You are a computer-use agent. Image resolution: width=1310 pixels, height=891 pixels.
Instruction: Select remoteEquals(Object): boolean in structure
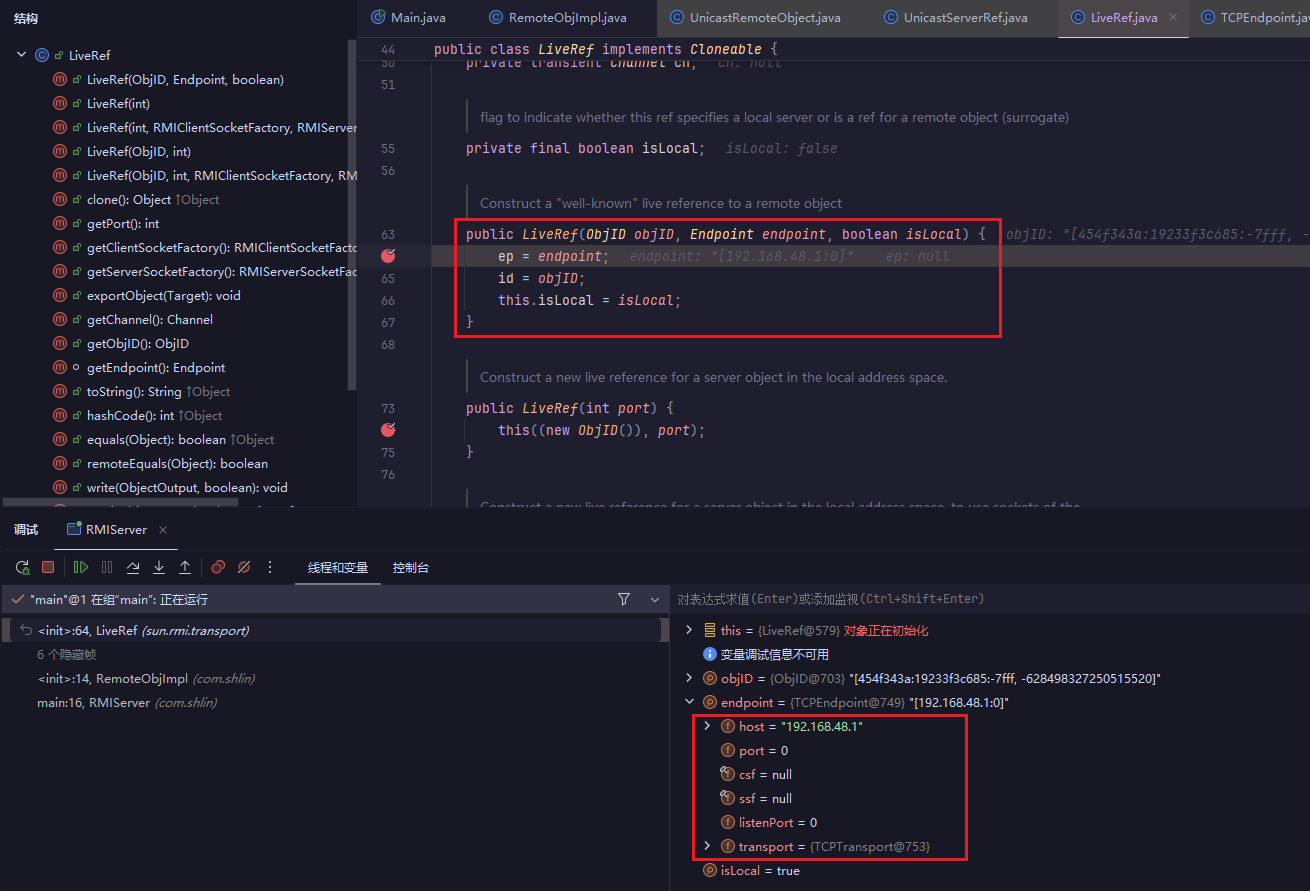point(177,463)
